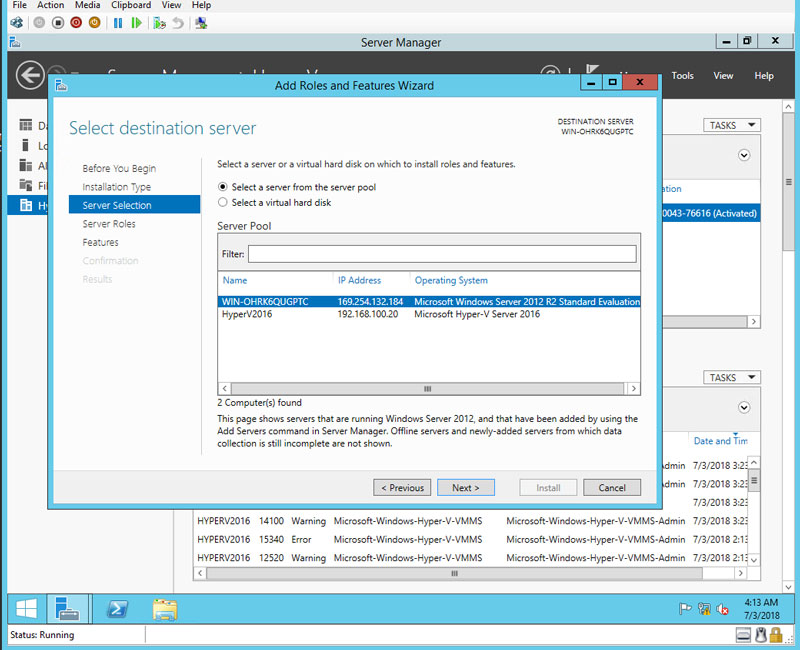Image resolution: width=800 pixels, height=650 pixels.
Task: Sort by Operating System column header
Action: click(x=451, y=280)
